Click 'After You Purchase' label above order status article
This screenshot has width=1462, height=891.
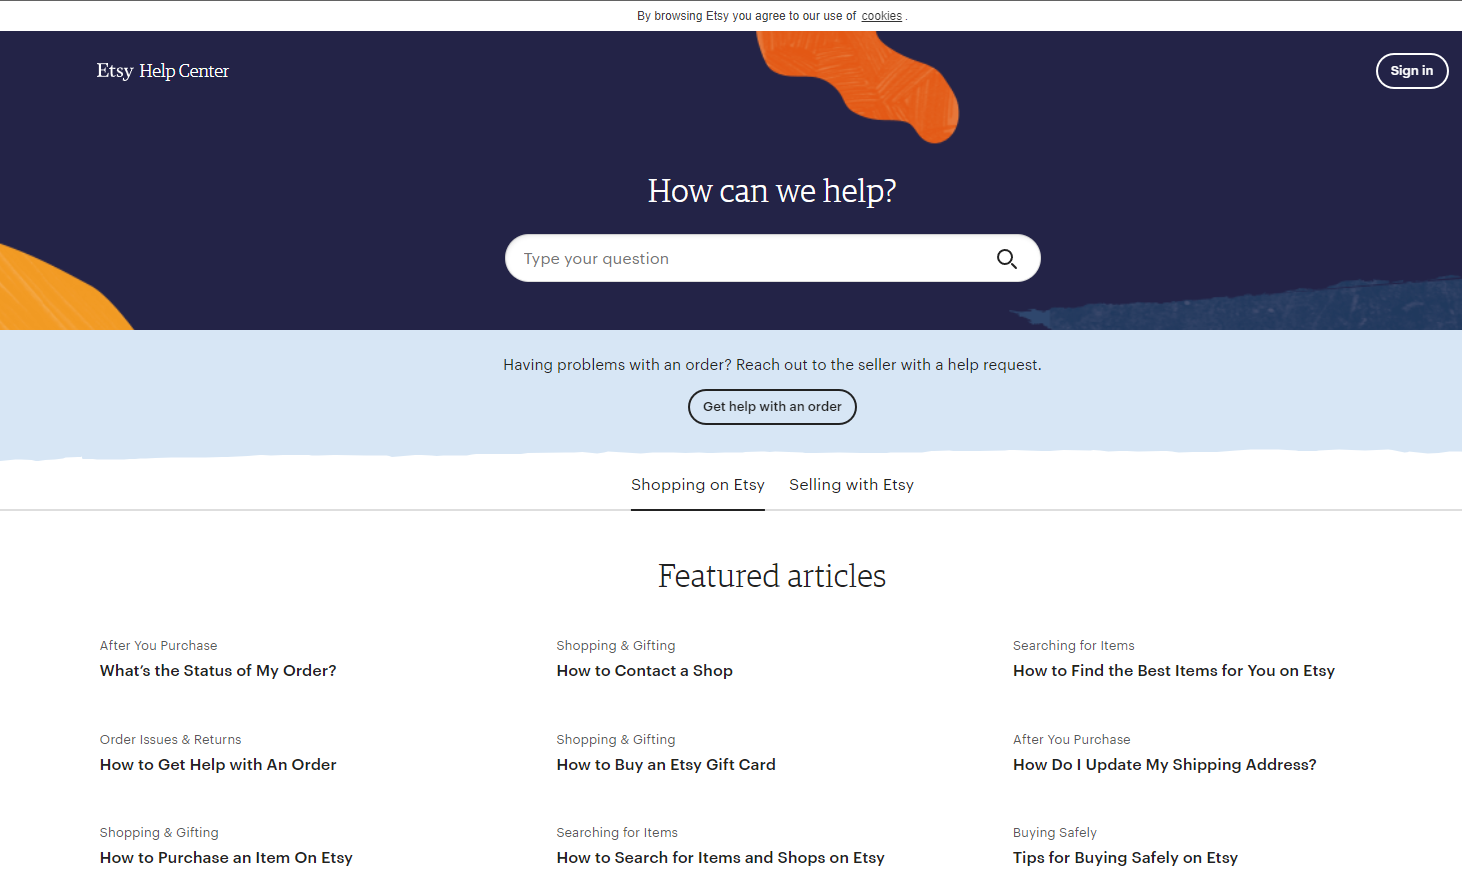[159, 646]
